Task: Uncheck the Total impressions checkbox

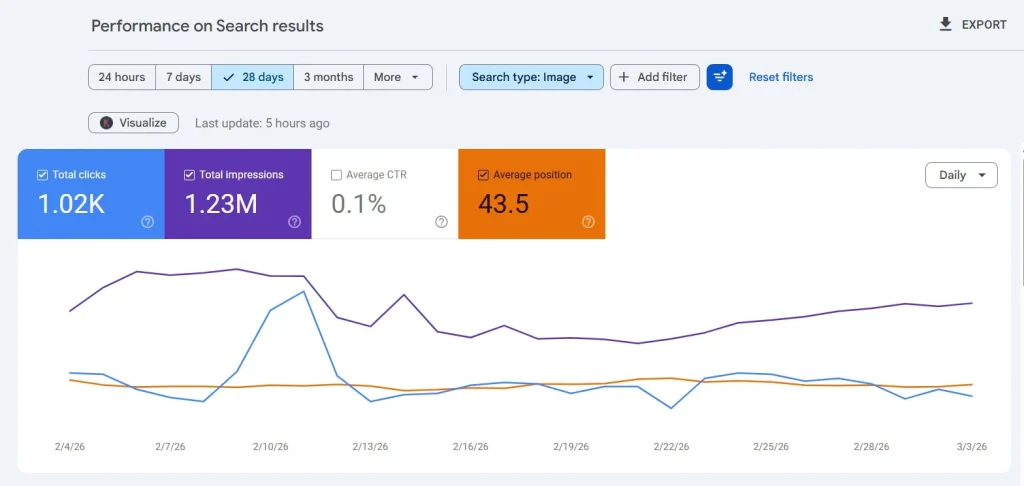Action: coord(189,175)
